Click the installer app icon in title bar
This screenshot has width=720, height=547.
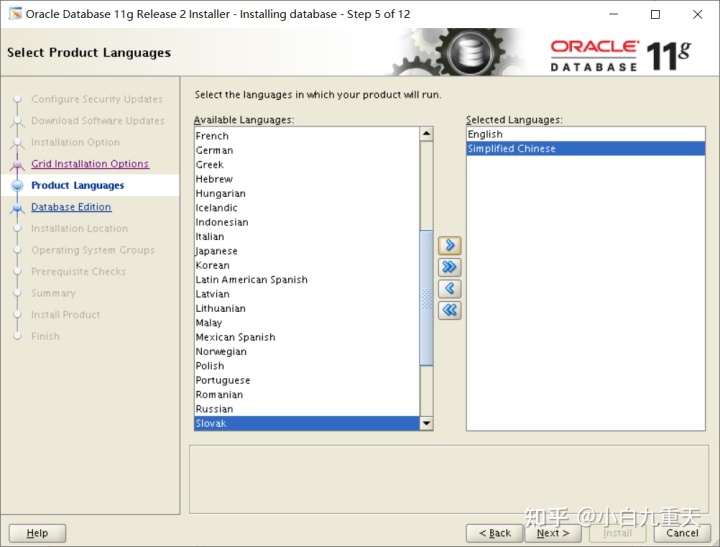click(15, 14)
